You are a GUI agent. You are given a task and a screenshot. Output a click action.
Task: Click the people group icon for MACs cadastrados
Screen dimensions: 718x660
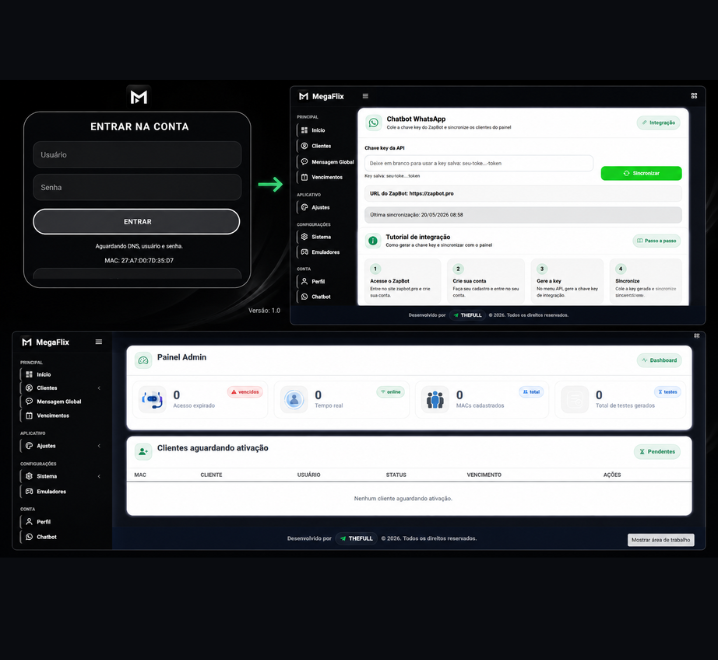point(435,399)
